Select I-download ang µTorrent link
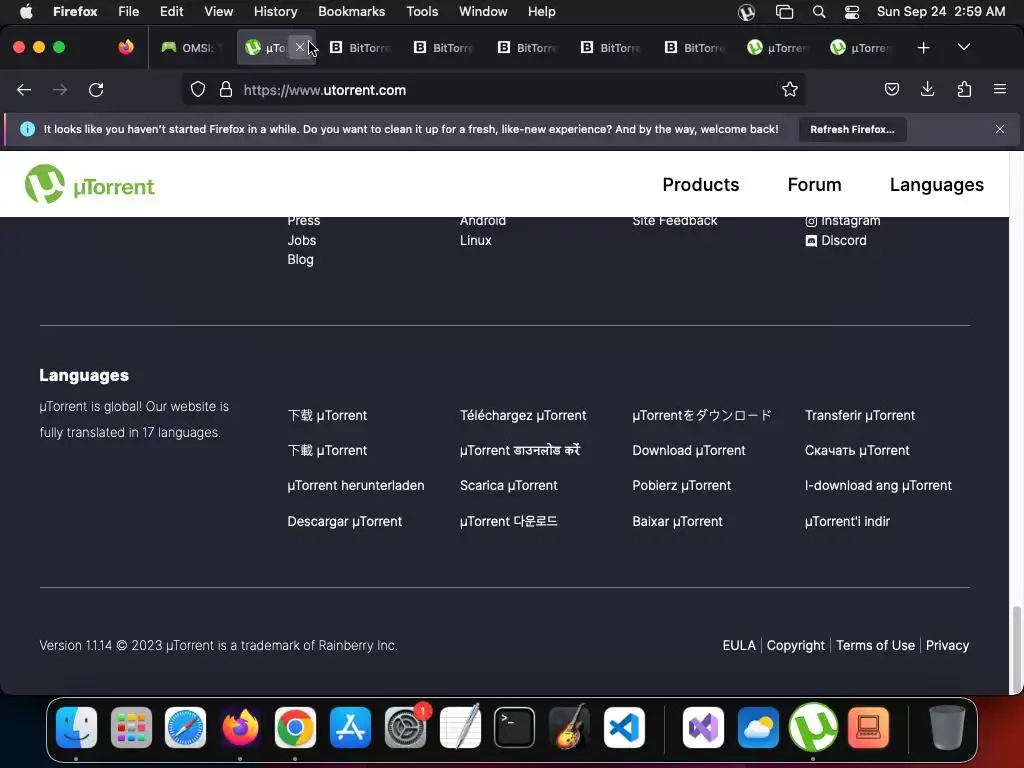This screenshot has height=768, width=1024. click(x=878, y=486)
